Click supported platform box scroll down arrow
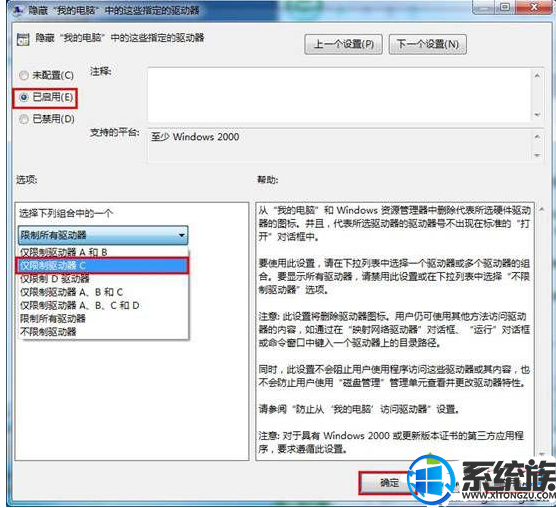 [x=537, y=155]
